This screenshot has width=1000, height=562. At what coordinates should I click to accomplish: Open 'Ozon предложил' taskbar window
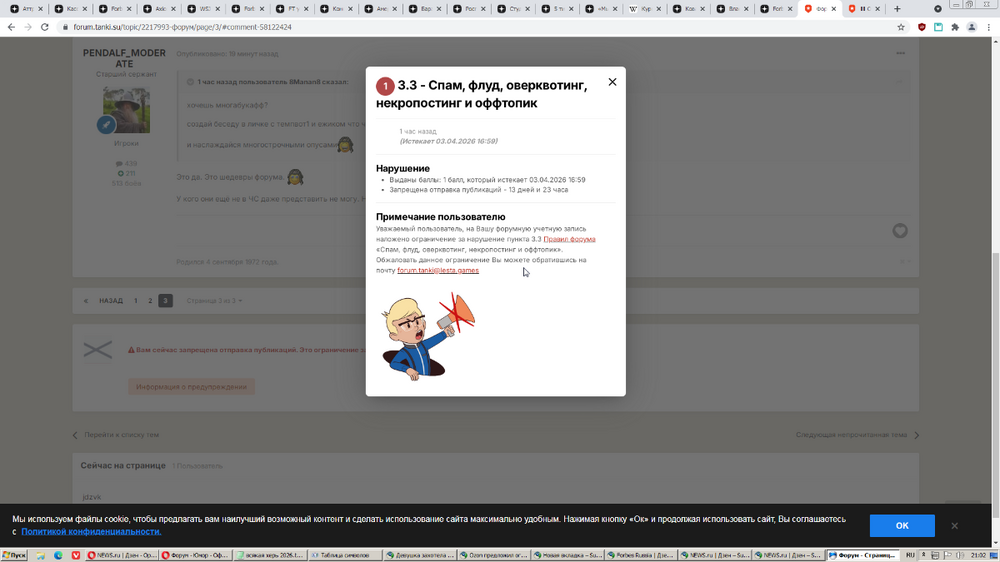tap(492, 556)
